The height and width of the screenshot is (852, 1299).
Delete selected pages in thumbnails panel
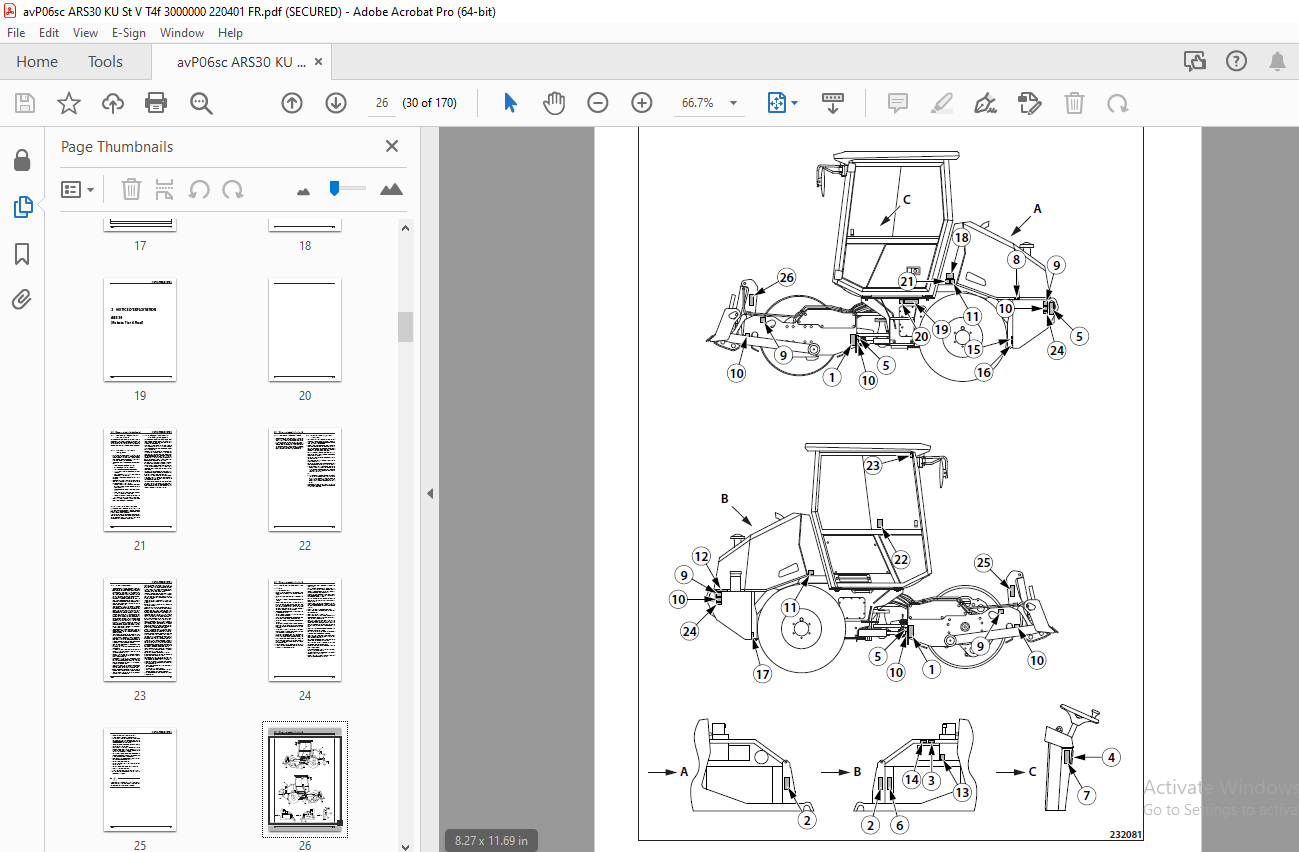coord(131,189)
